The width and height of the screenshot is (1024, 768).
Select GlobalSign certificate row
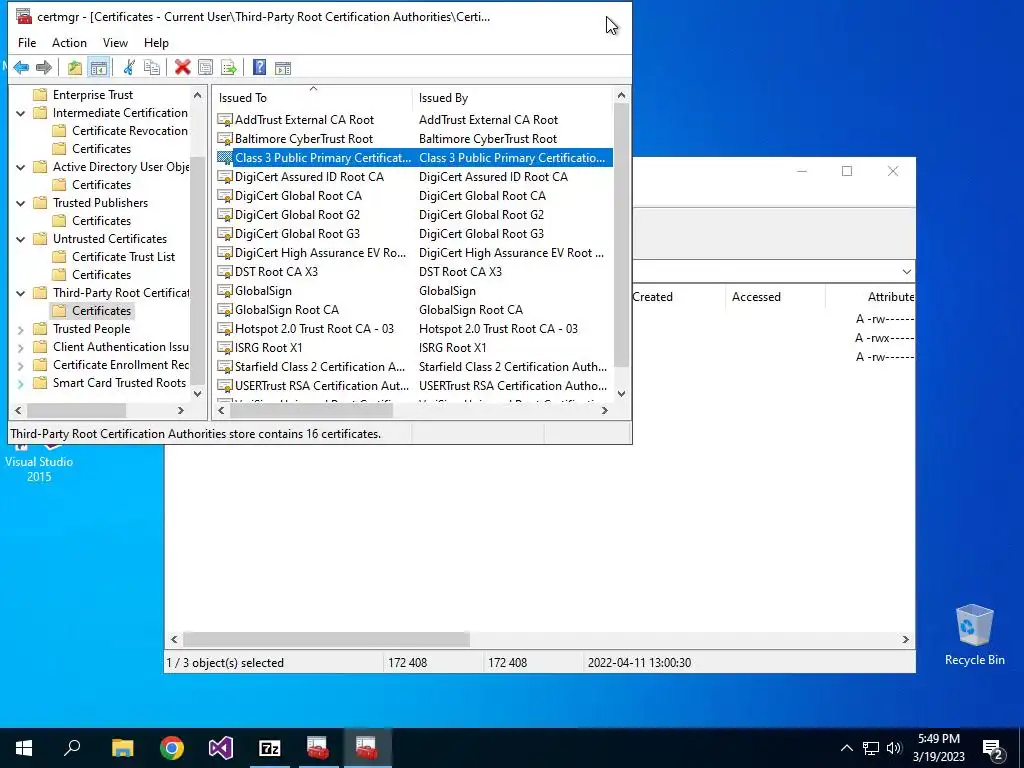tap(414, 291)
